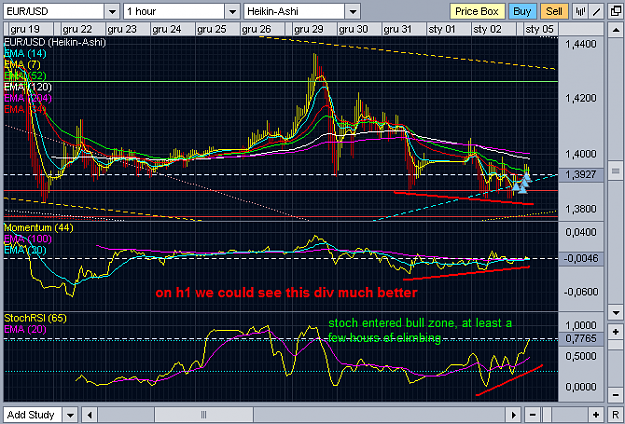Click the green stoch bull zone annotation
This screenshot has width=625, height=424.
[420, 330]
